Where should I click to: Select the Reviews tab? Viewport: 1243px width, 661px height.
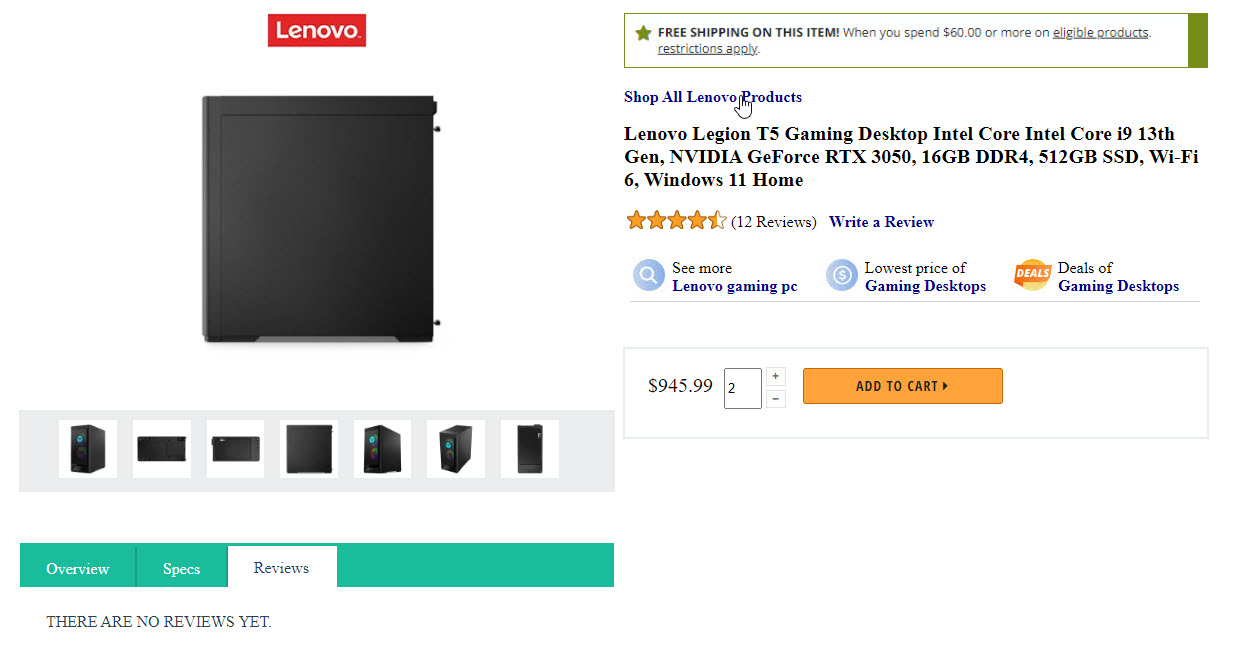click(x=281, y=567)
